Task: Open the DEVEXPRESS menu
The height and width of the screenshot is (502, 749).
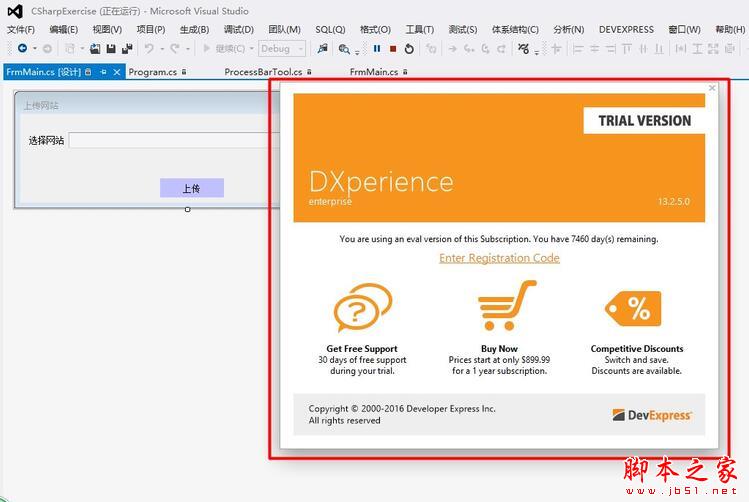Action: click(626, 30)
